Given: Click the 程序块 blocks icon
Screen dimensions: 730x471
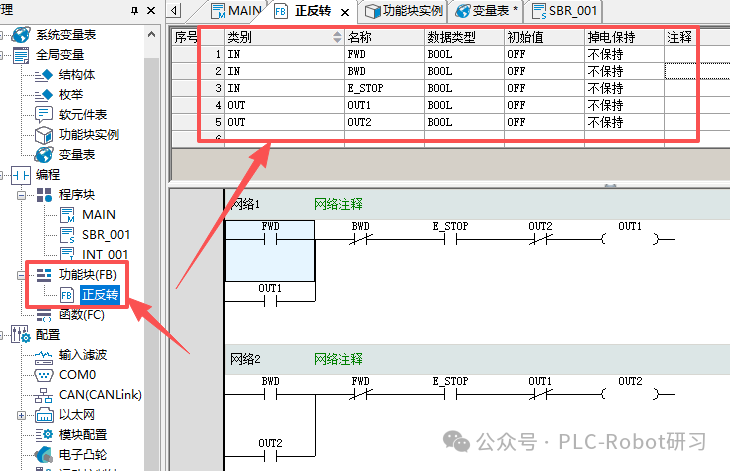Looking at the screenshot, I should click(44, 195).
